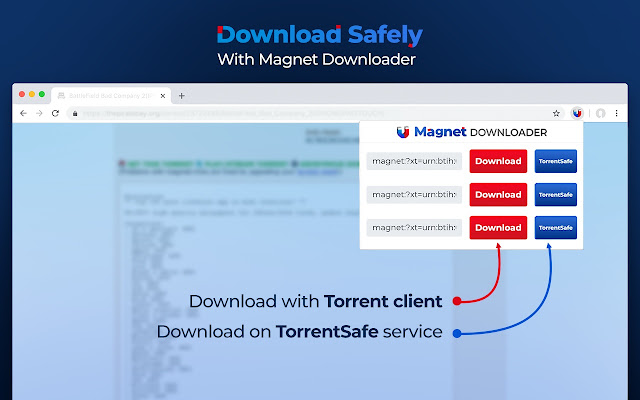Click the 'DOWNLOADER' text in popup header
The image size is (640, 400).
coord(509,133)
